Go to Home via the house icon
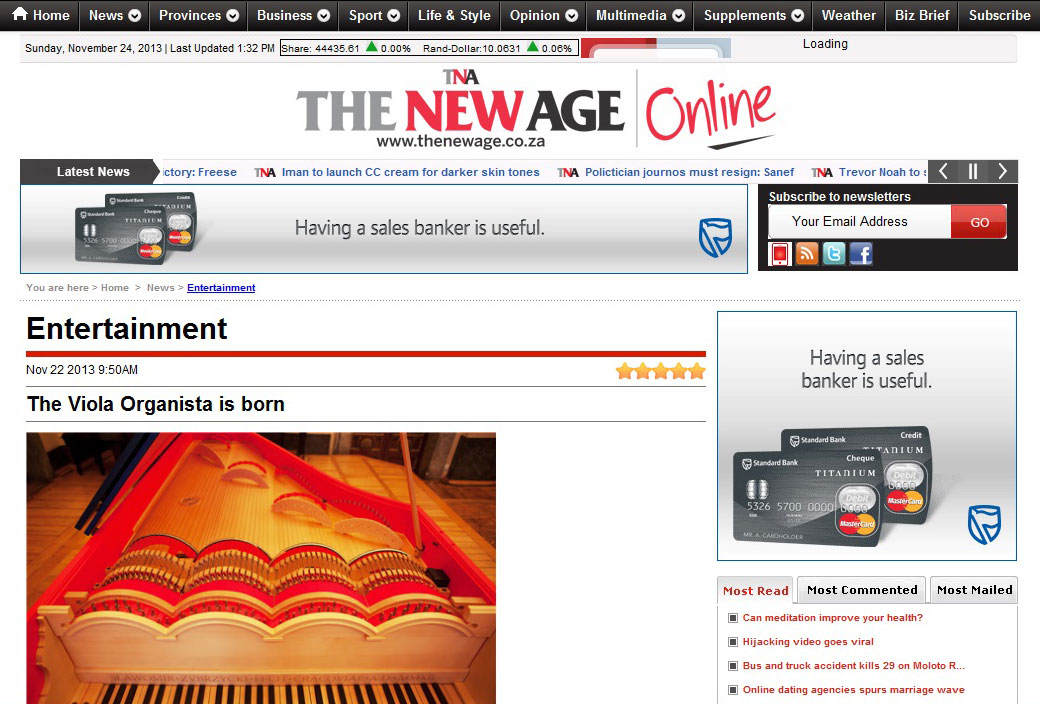This screenshot has width=1040, height=704. tap(20, 14)
